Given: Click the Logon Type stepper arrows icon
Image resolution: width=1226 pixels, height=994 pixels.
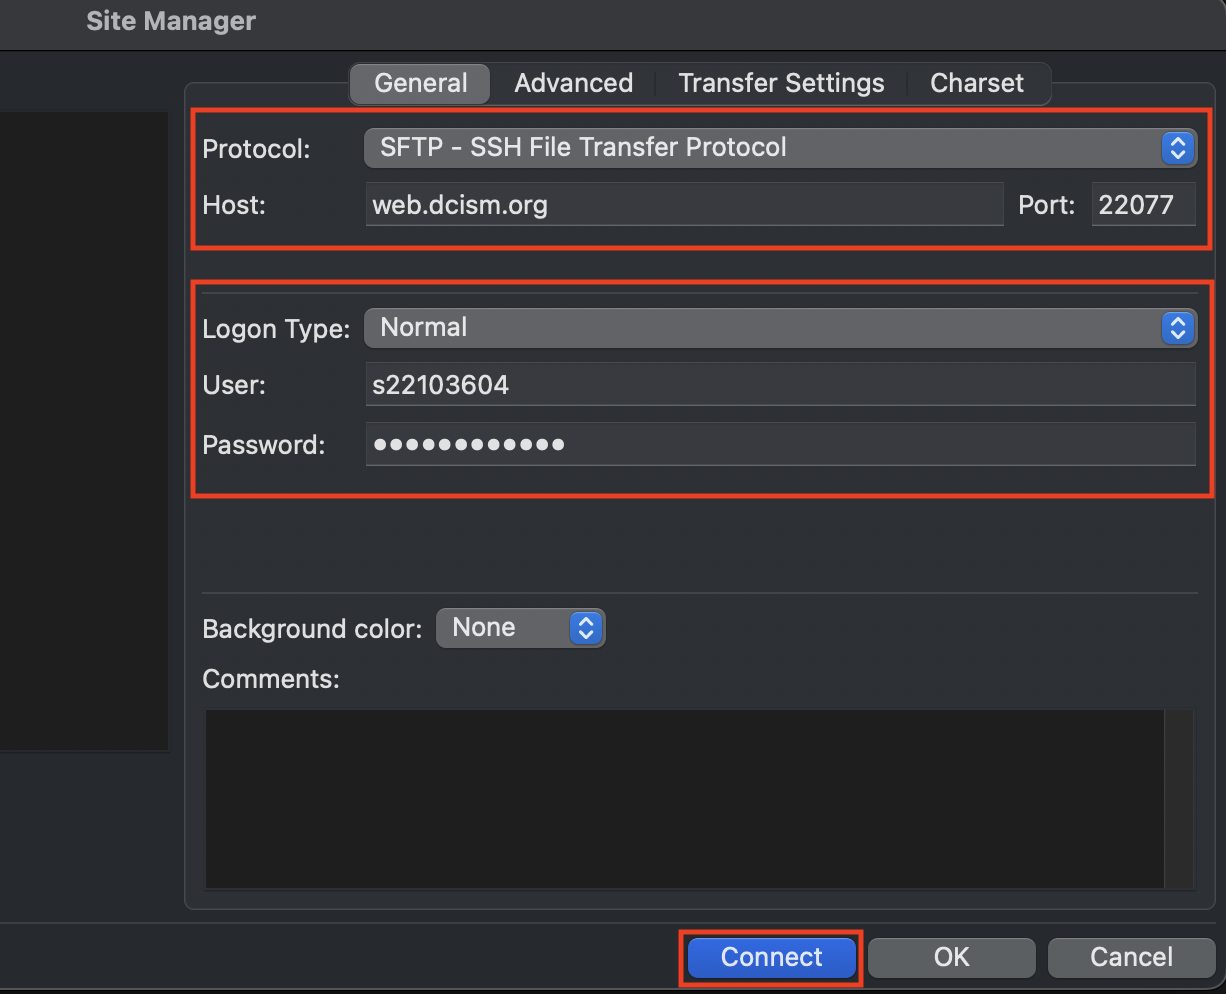Looking at the screenshot, I should click(x=1178, y=328).
